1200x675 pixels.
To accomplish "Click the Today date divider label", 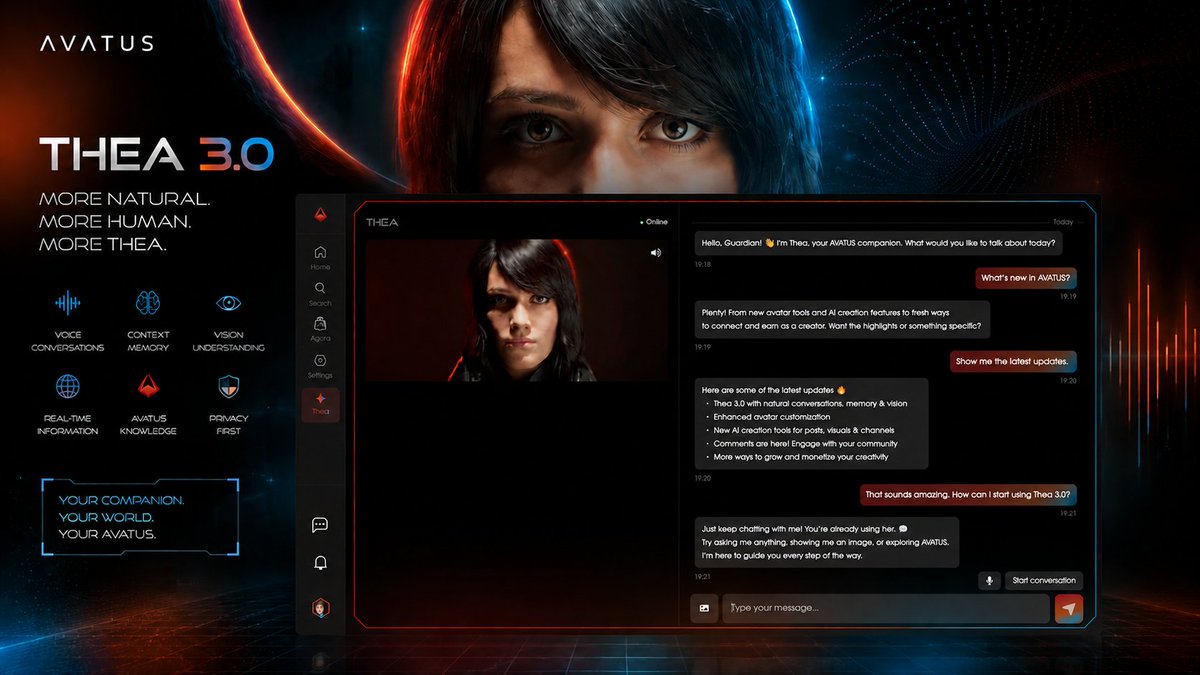I will pos(1063,222).
